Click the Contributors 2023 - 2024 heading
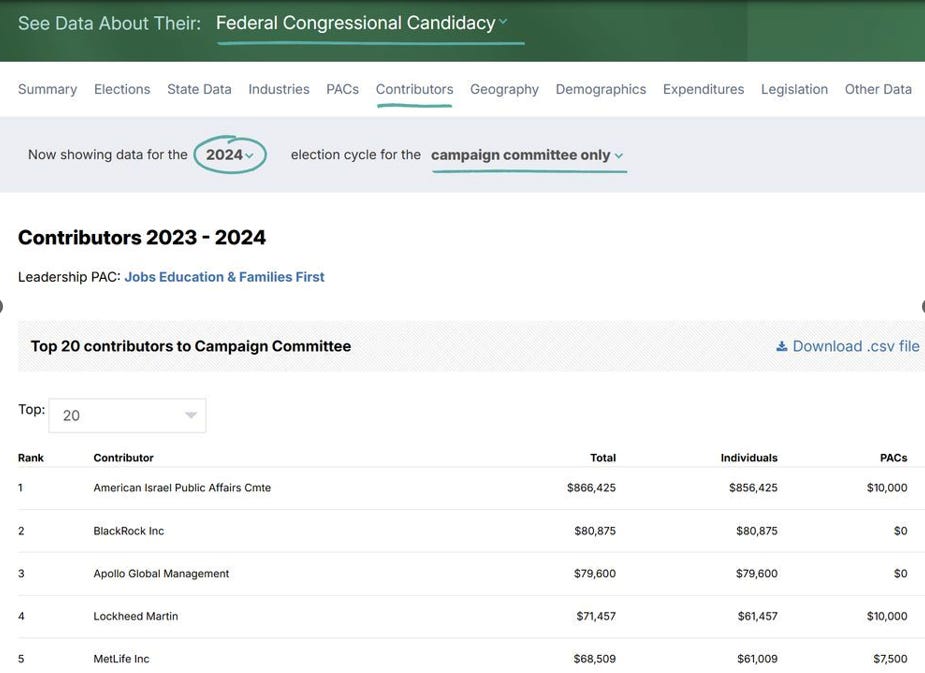This screenshot has height=673, width=925. coord(142,237)
